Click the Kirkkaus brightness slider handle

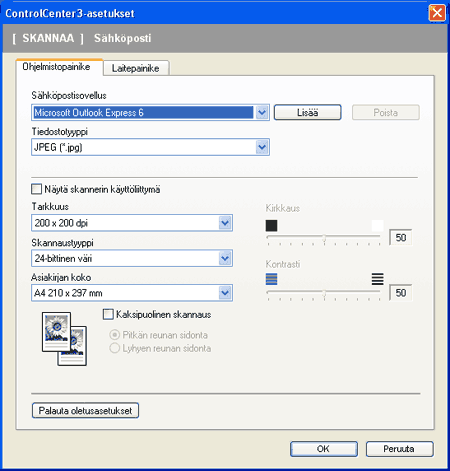(x=324, y=238)
